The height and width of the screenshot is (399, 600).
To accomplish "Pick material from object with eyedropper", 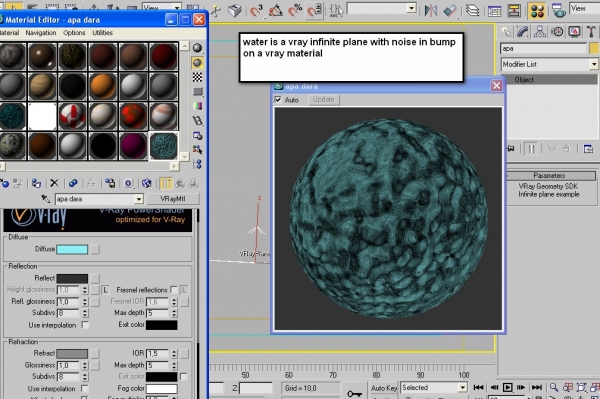I will 46,199.
